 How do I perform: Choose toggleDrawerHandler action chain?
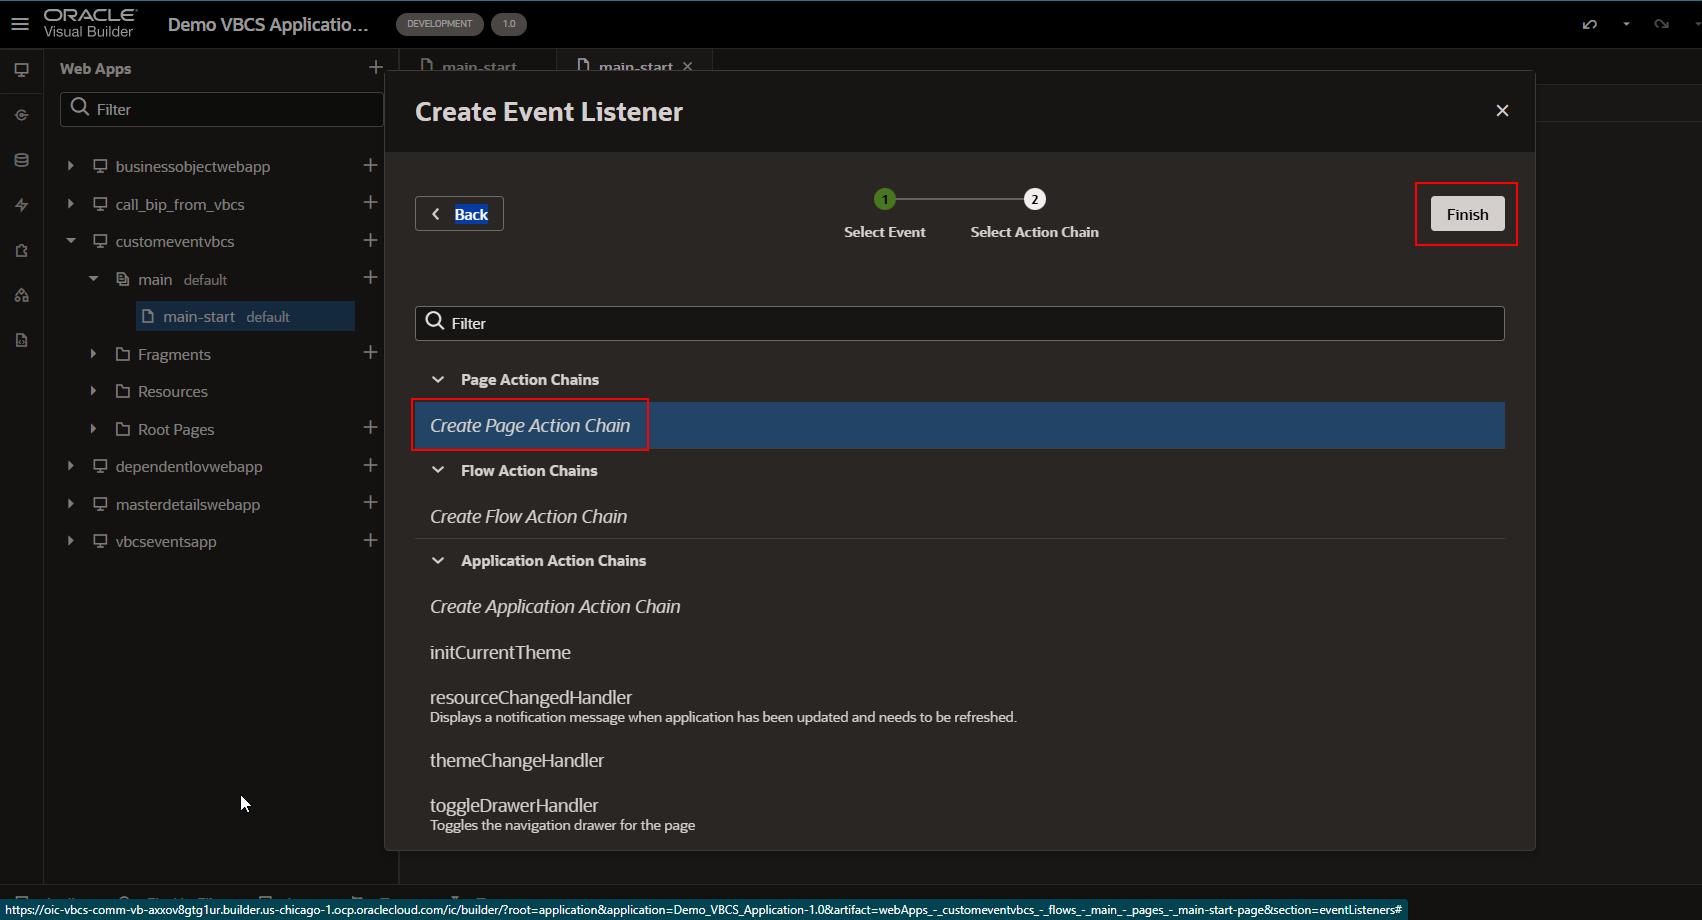coord(959,814)
